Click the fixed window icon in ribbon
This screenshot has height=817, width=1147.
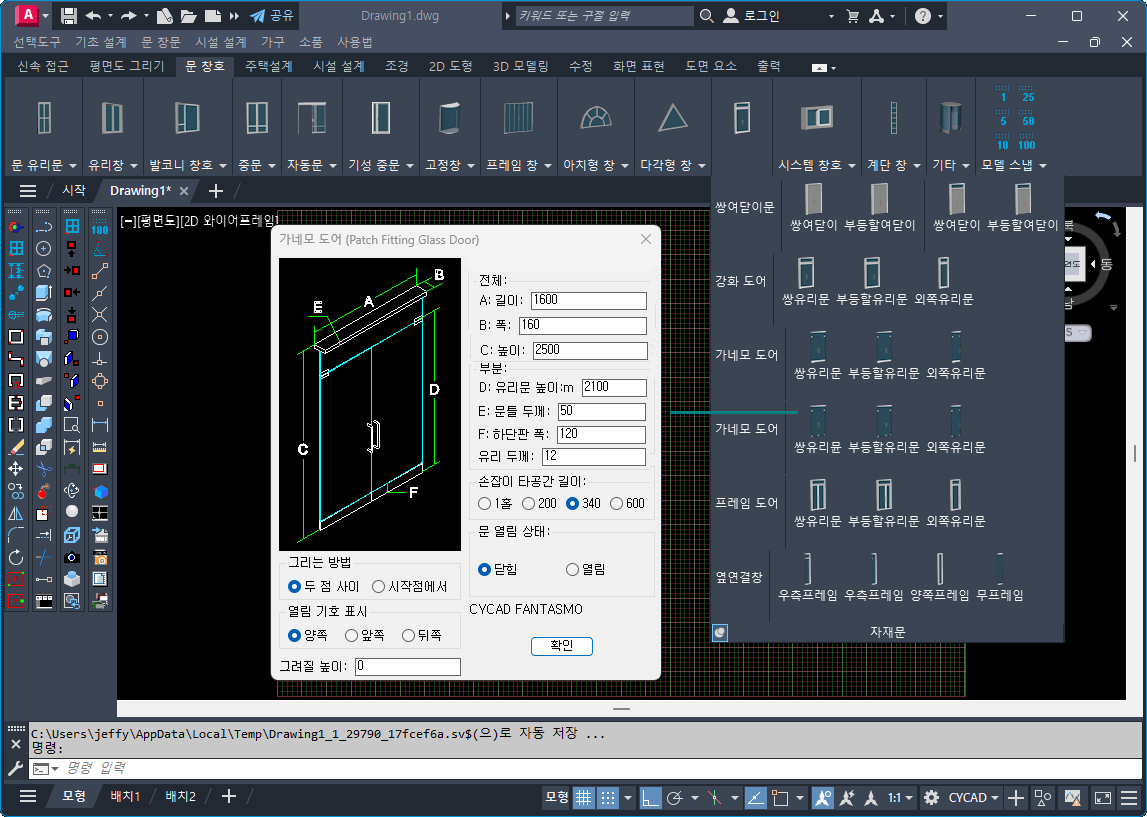450,117
